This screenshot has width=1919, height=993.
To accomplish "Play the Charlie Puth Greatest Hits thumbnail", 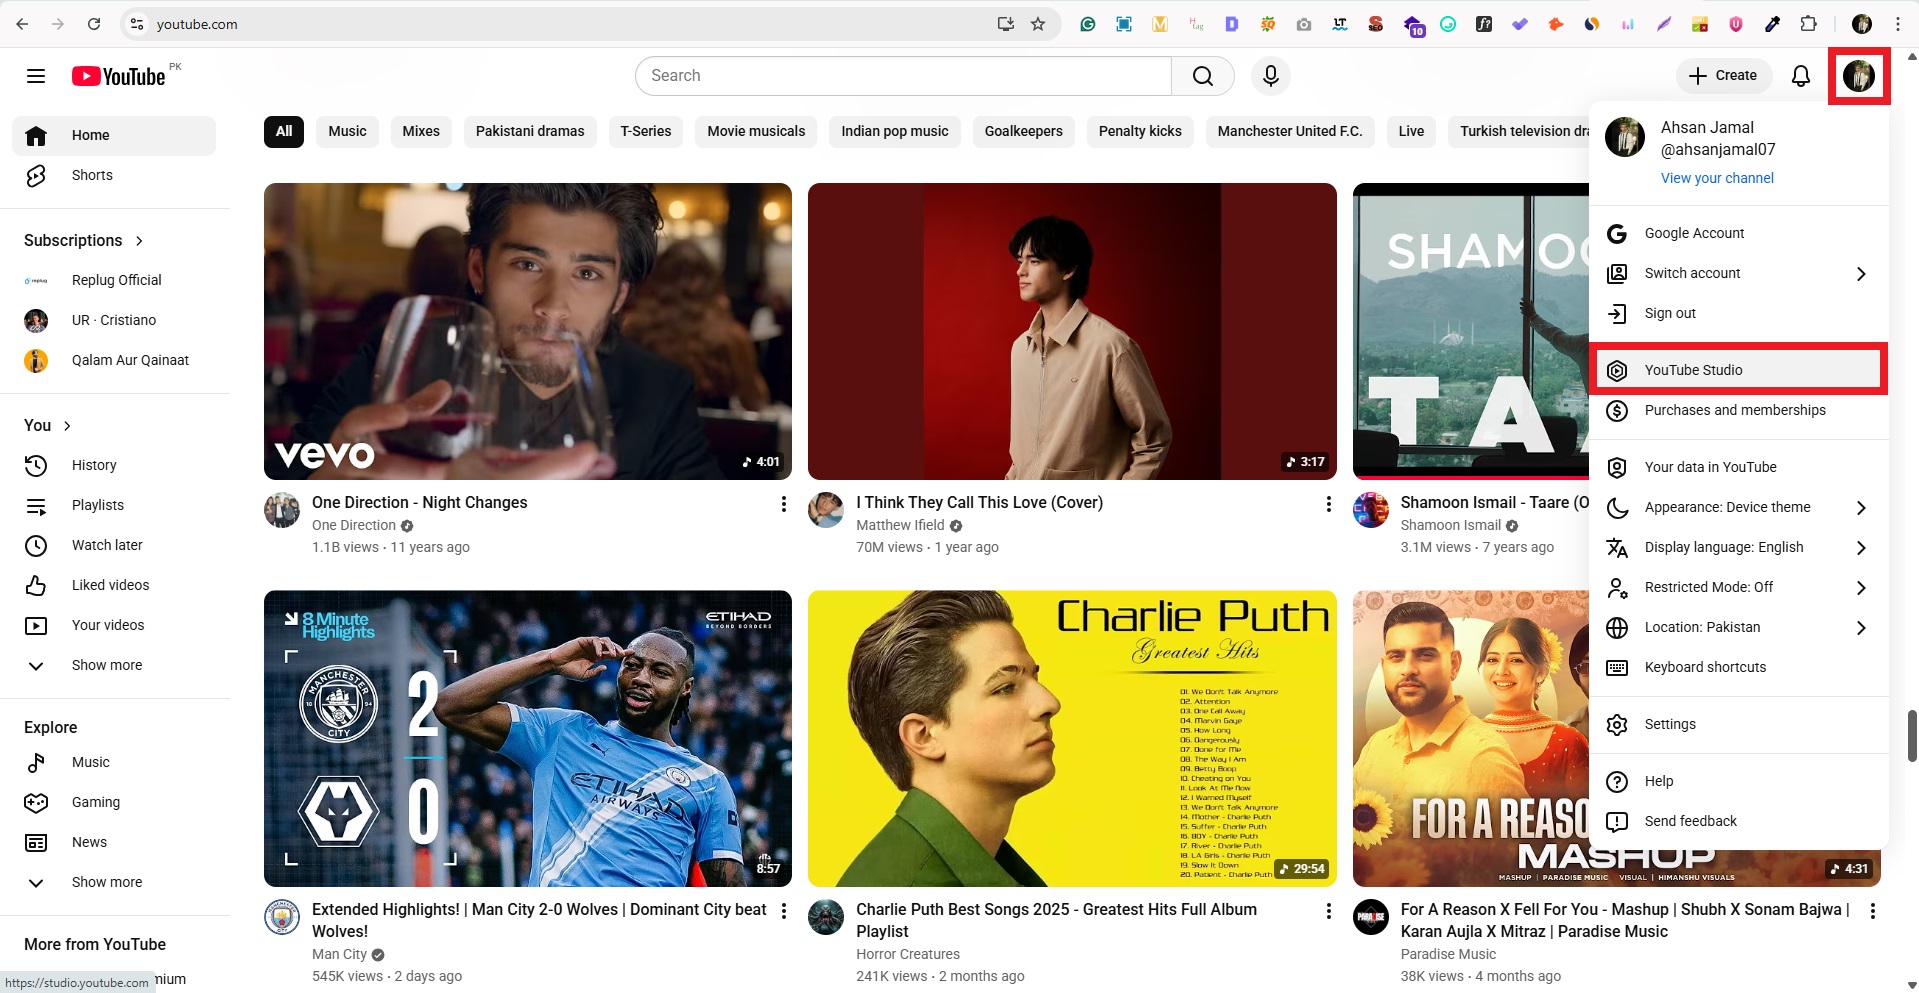I will coord(1071,738).
